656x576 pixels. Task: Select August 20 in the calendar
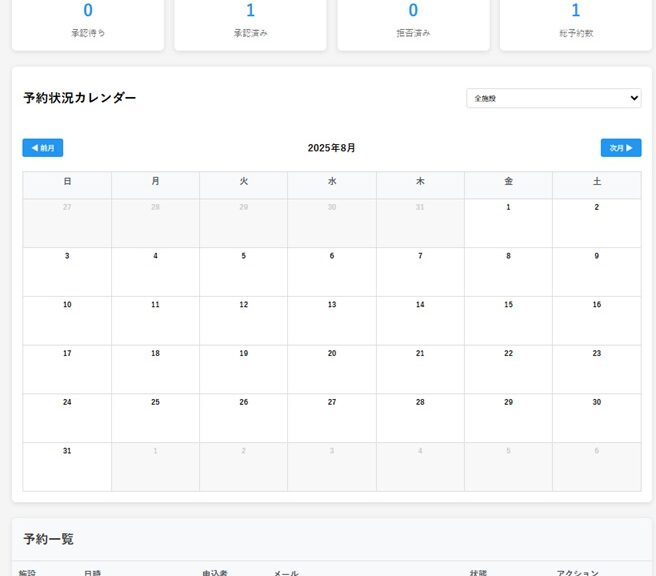click(332, 369)
